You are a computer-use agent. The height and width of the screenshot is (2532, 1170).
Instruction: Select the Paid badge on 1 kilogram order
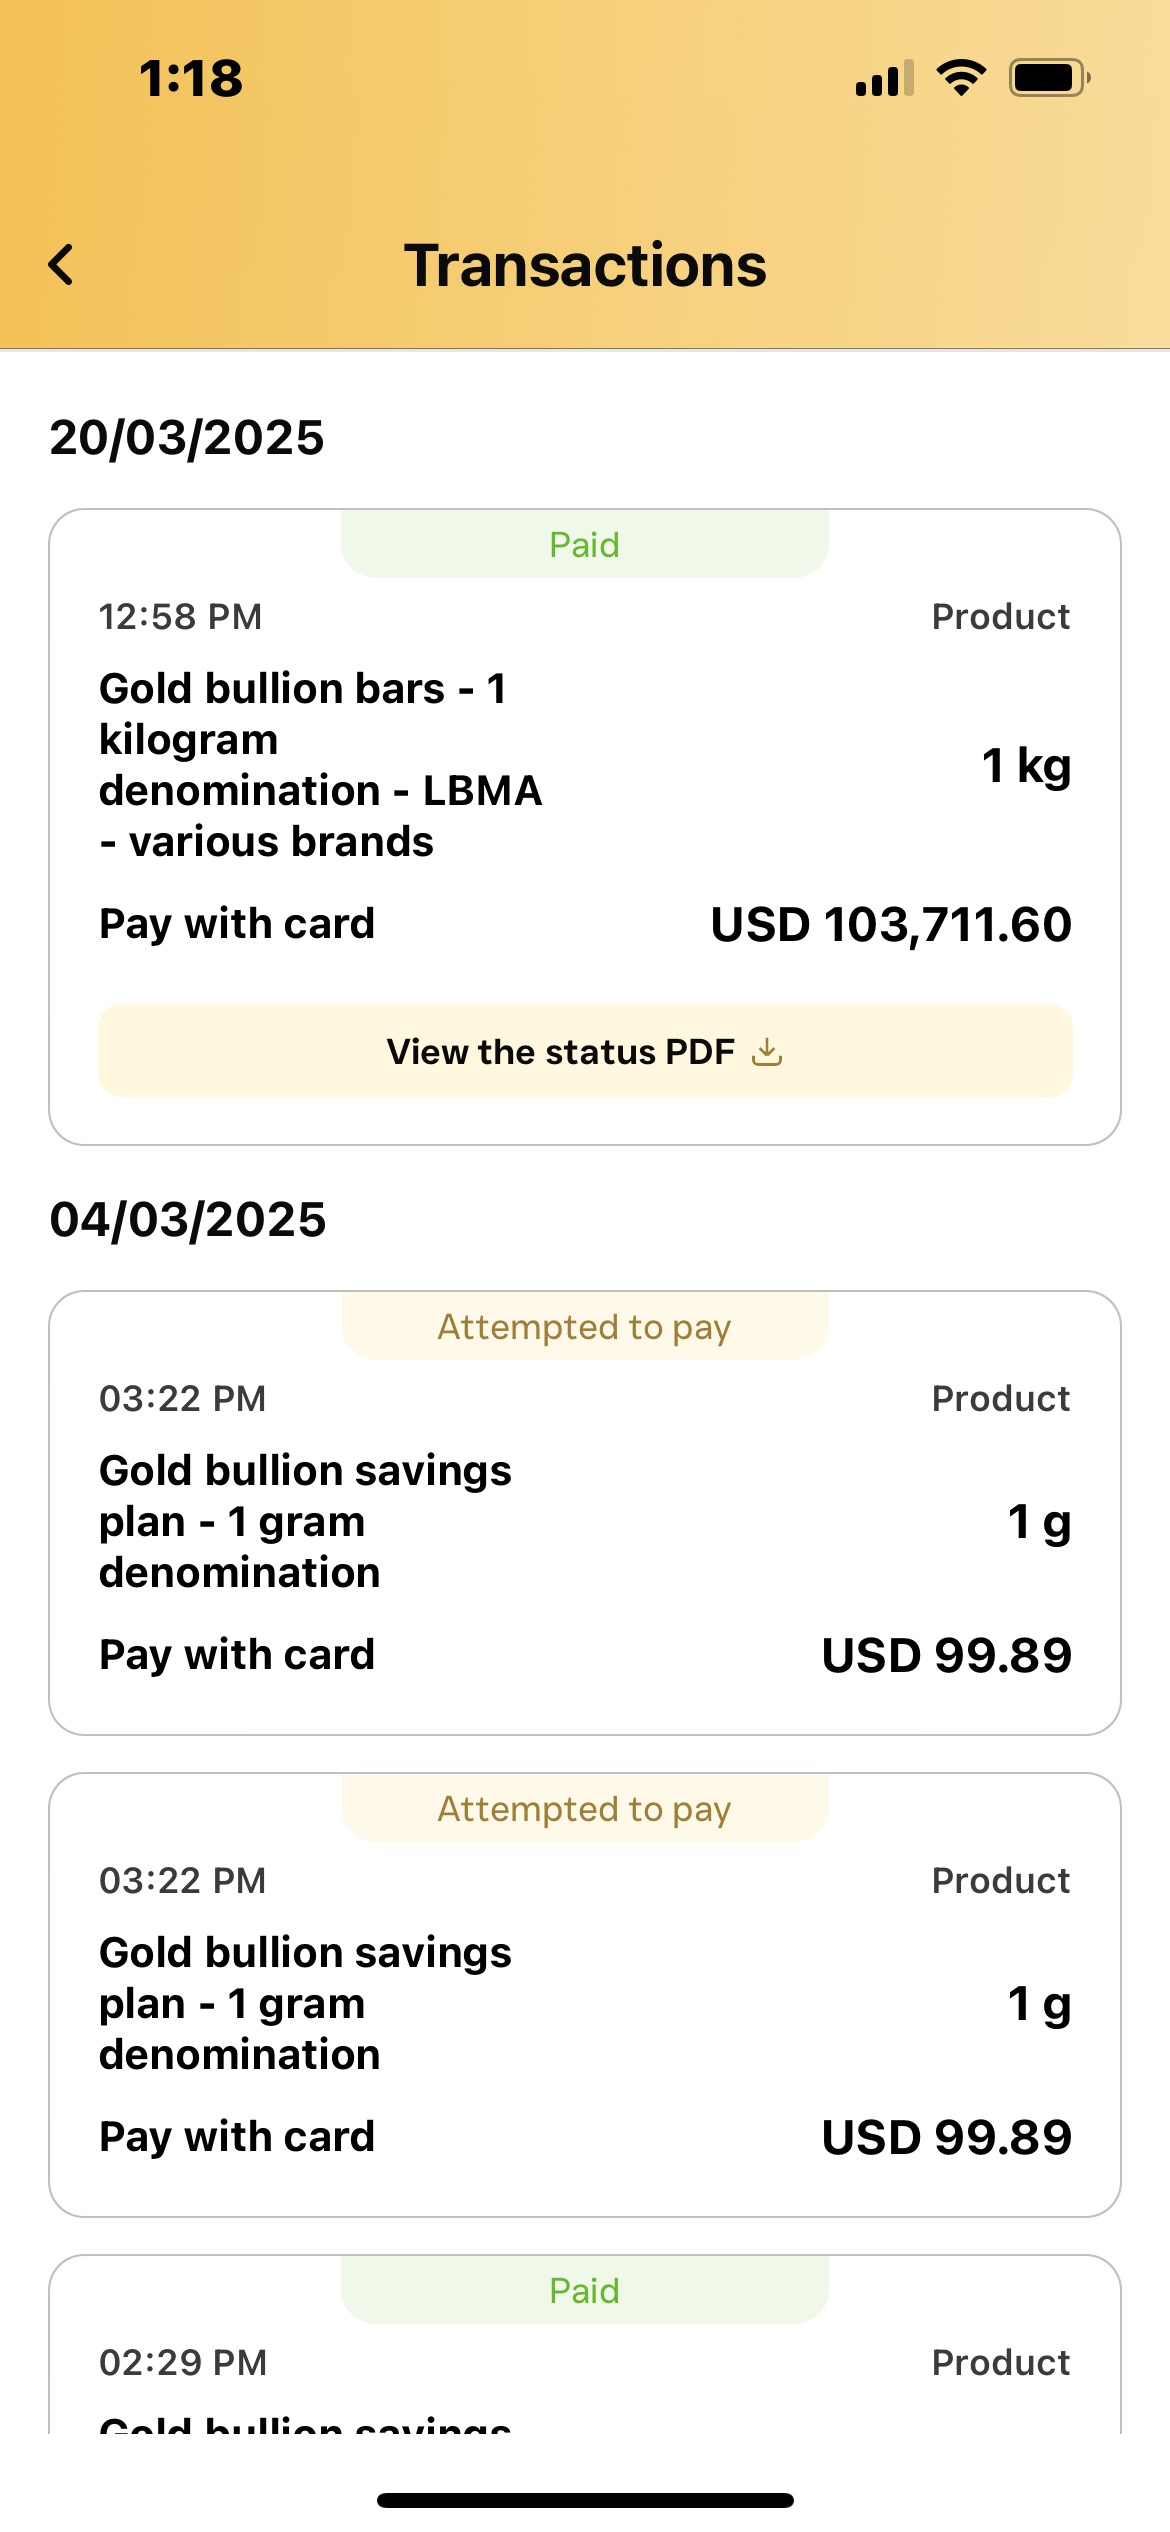coord(585,544)
